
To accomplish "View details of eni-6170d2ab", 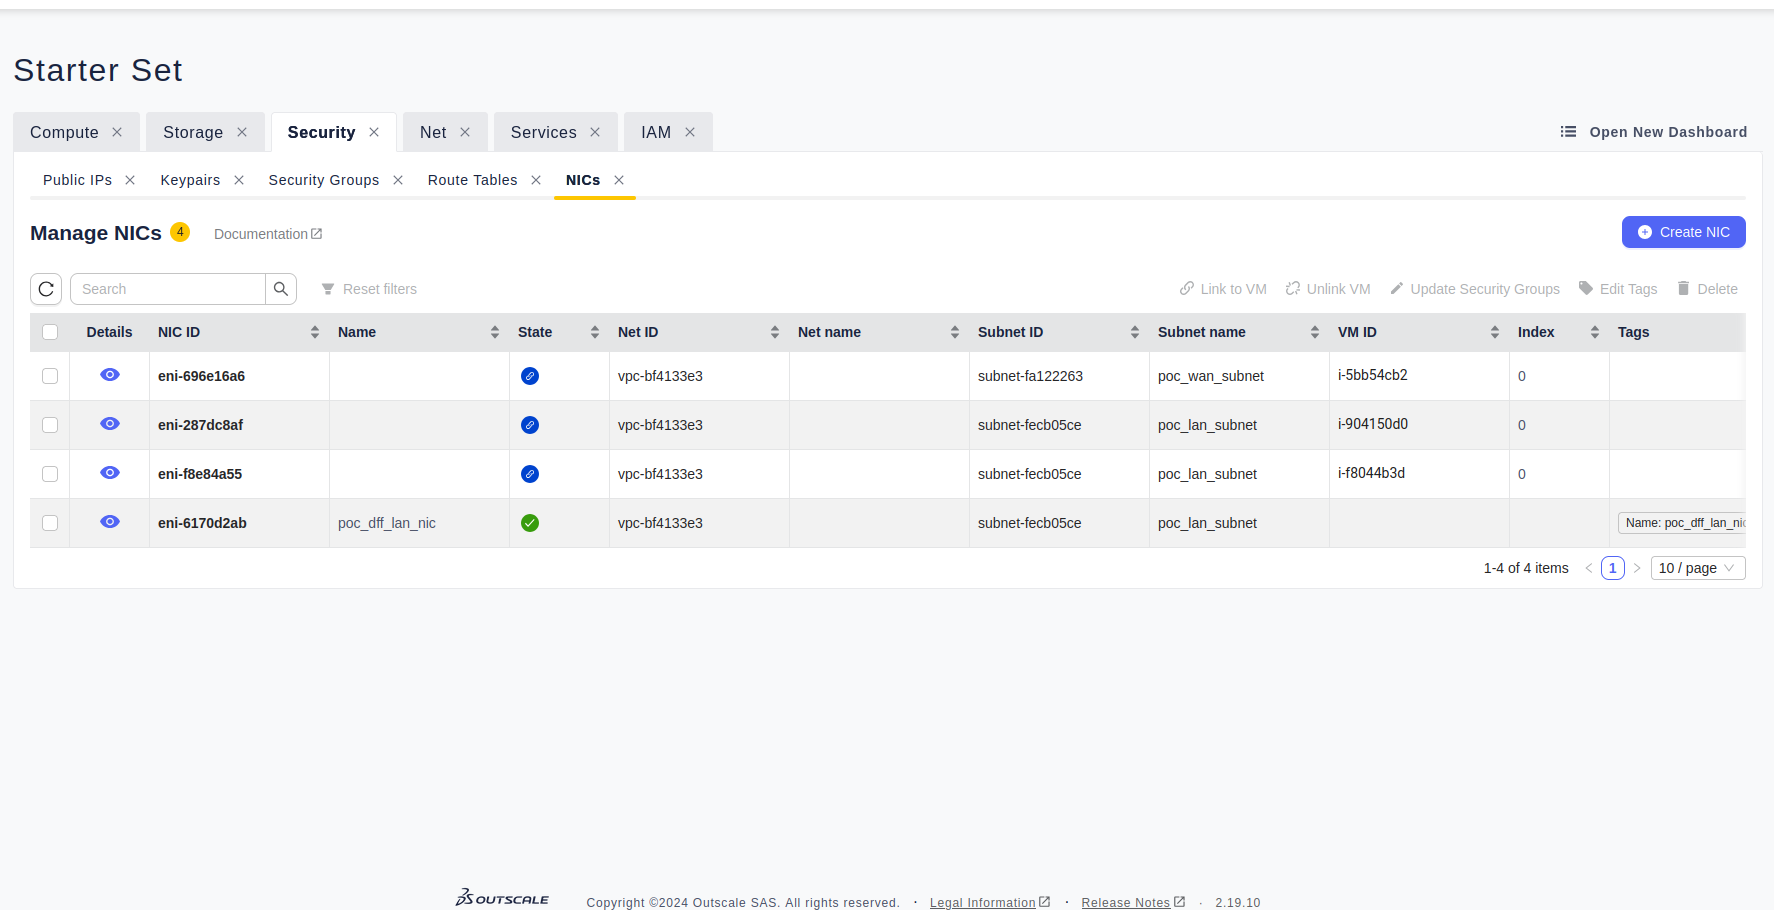I will 110,522.
